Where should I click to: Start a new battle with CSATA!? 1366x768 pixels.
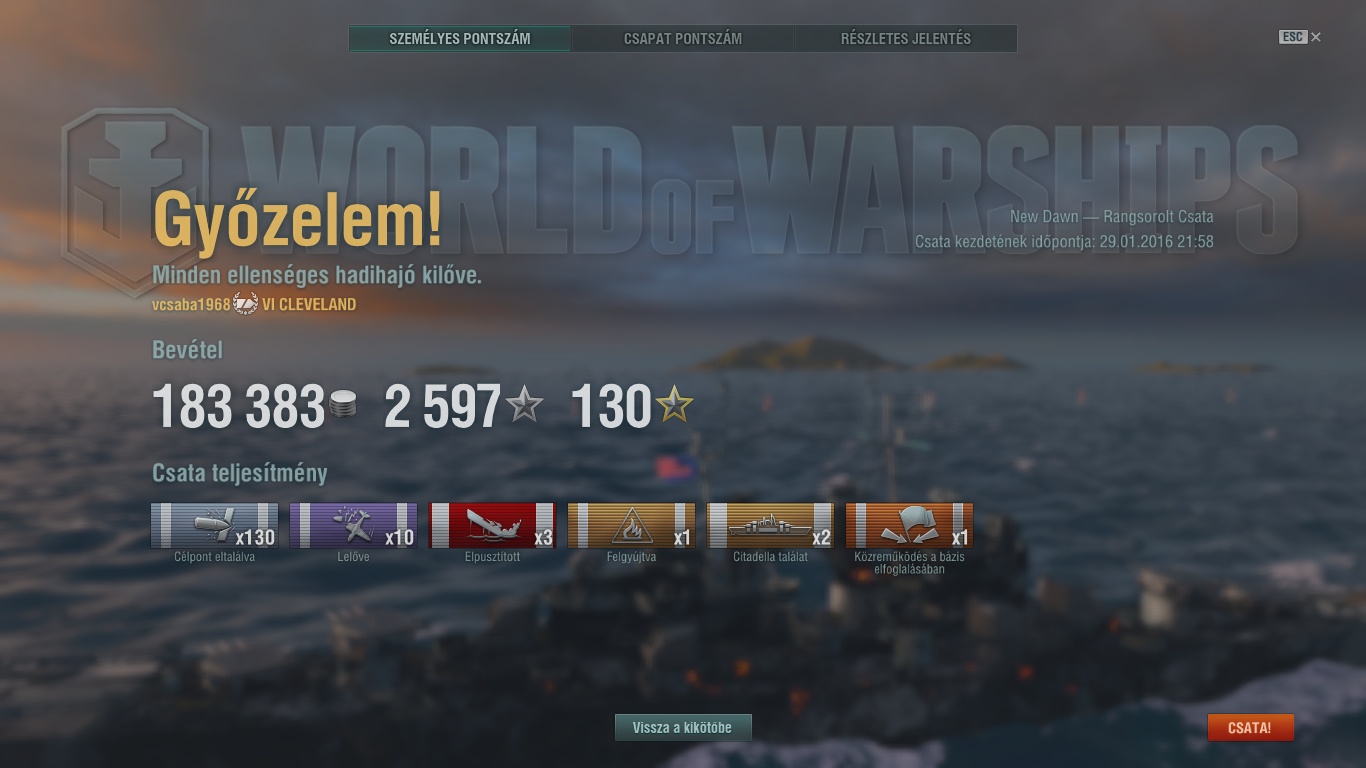click(1250, 728)
